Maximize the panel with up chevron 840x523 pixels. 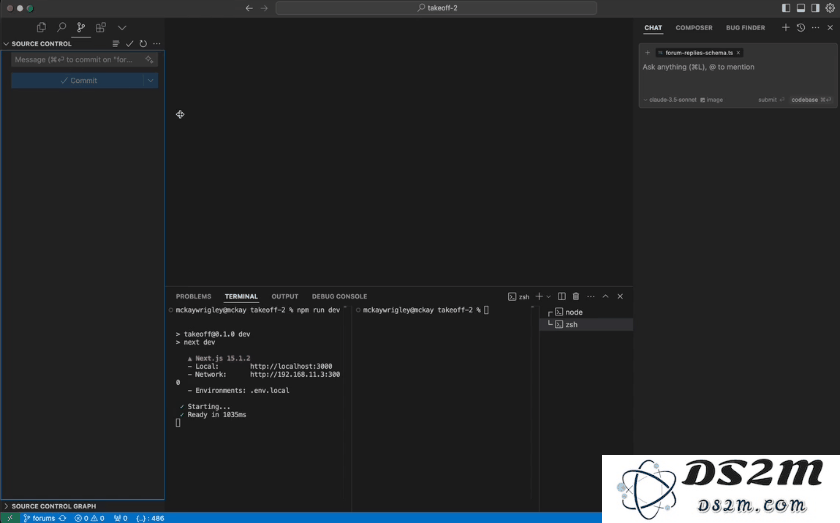(605, 296)
